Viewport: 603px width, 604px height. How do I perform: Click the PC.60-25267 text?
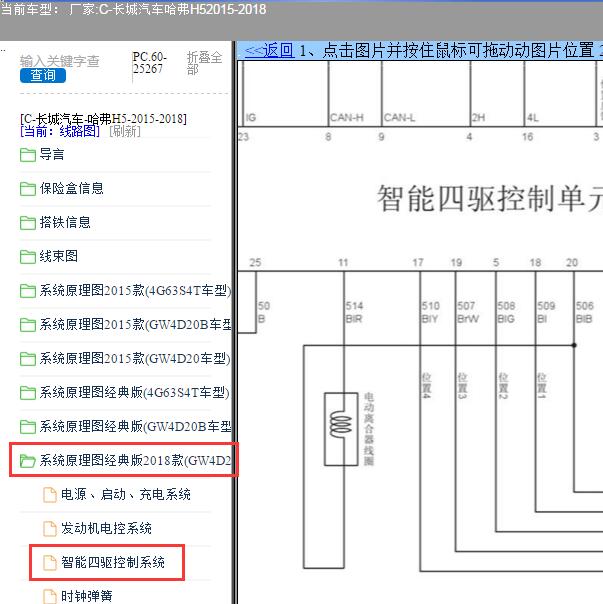[149, 63]
